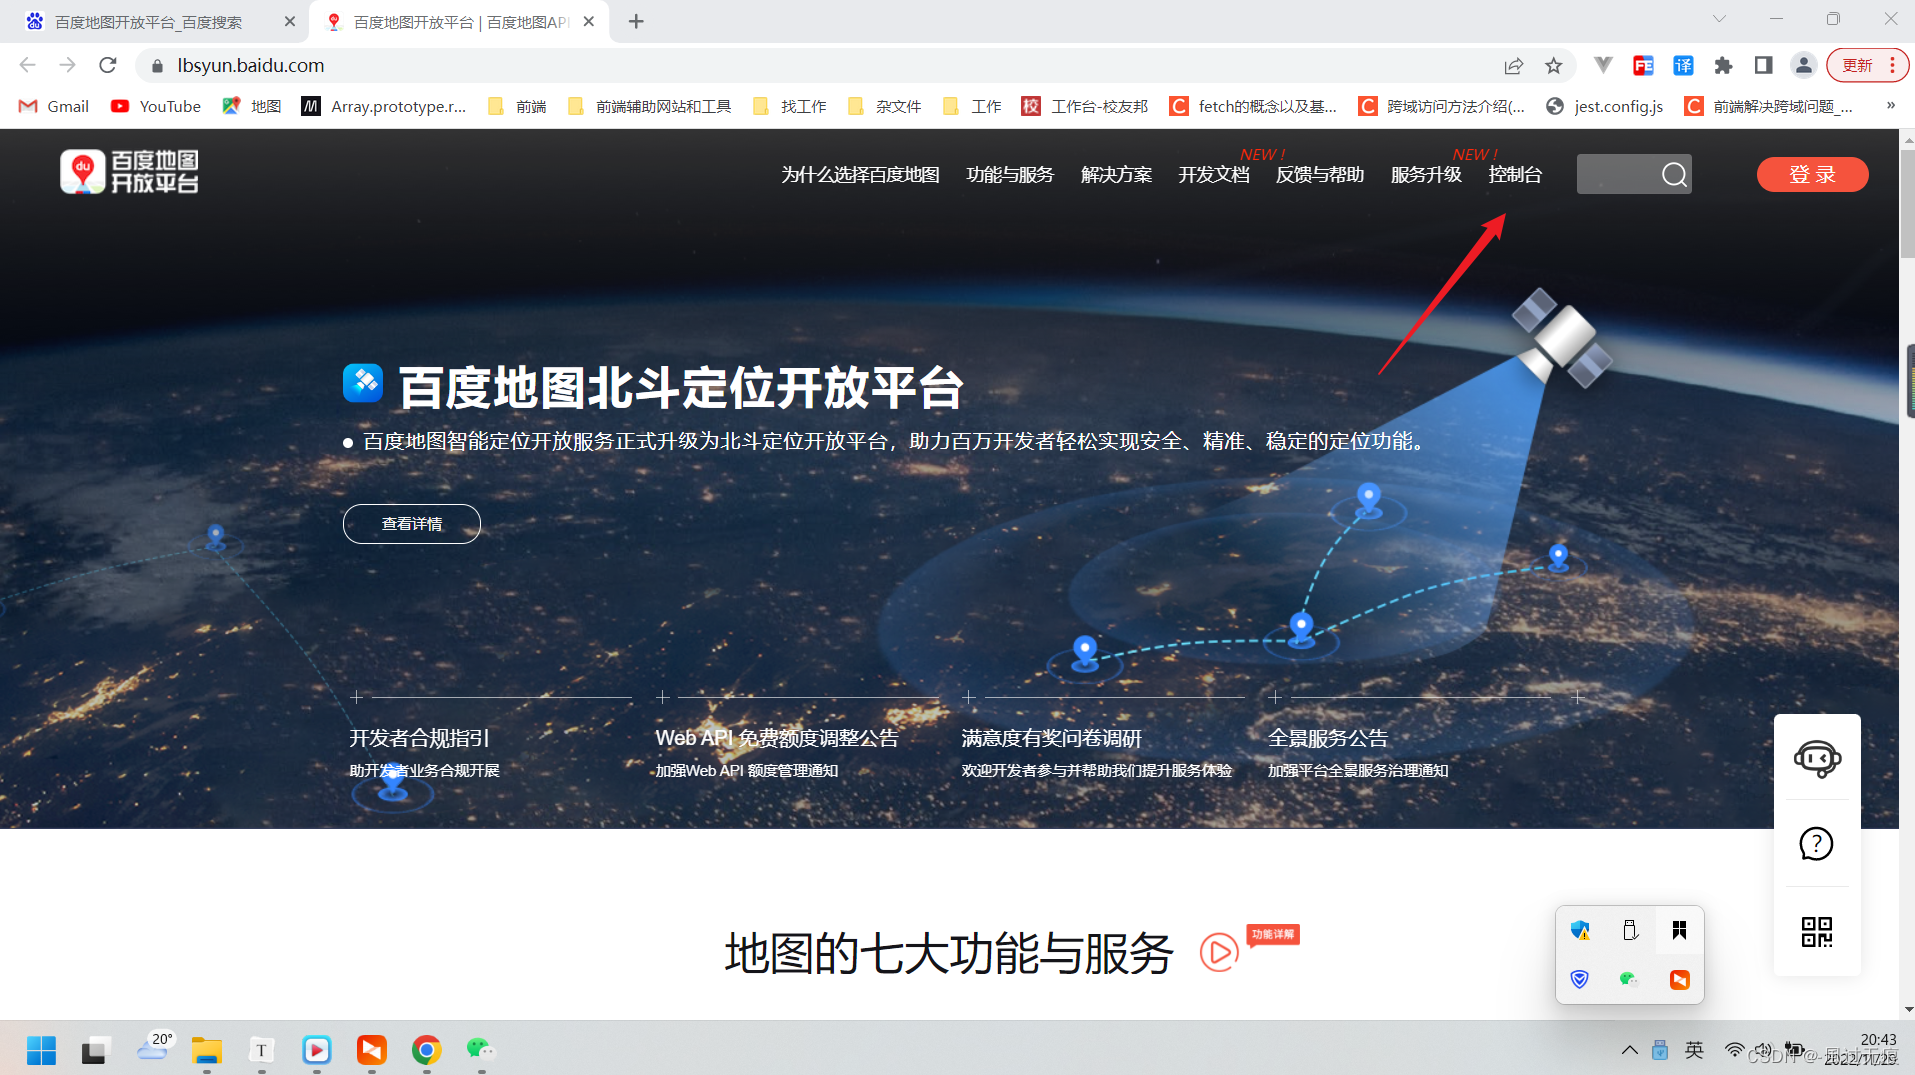Open the YouTube bookmark
The image size is (1915, 1075).
tap(156, 106)
